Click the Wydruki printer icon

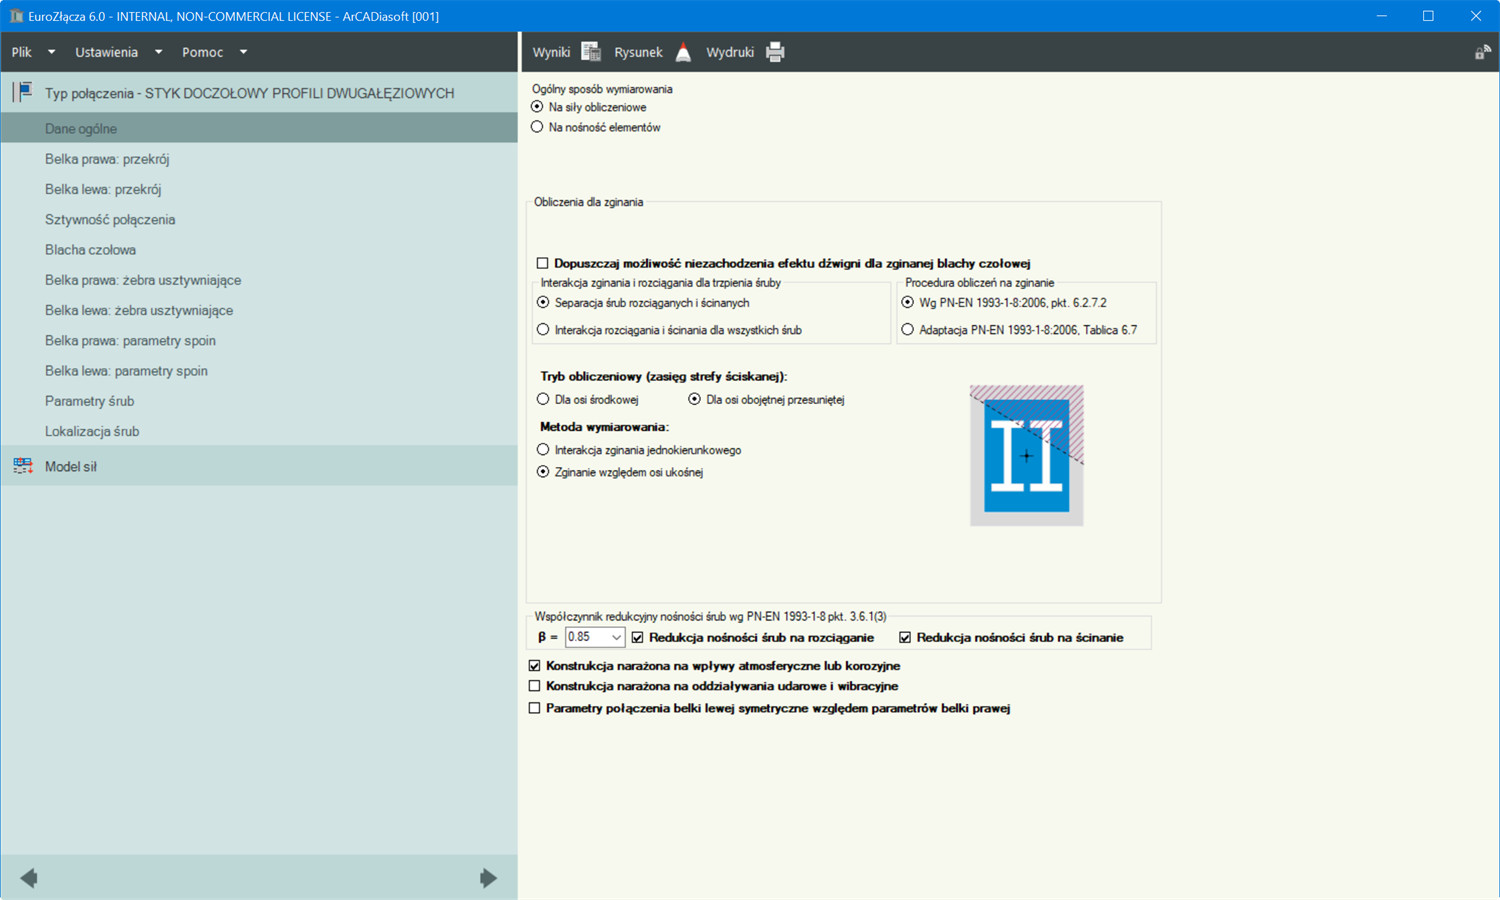pos(775,52)
